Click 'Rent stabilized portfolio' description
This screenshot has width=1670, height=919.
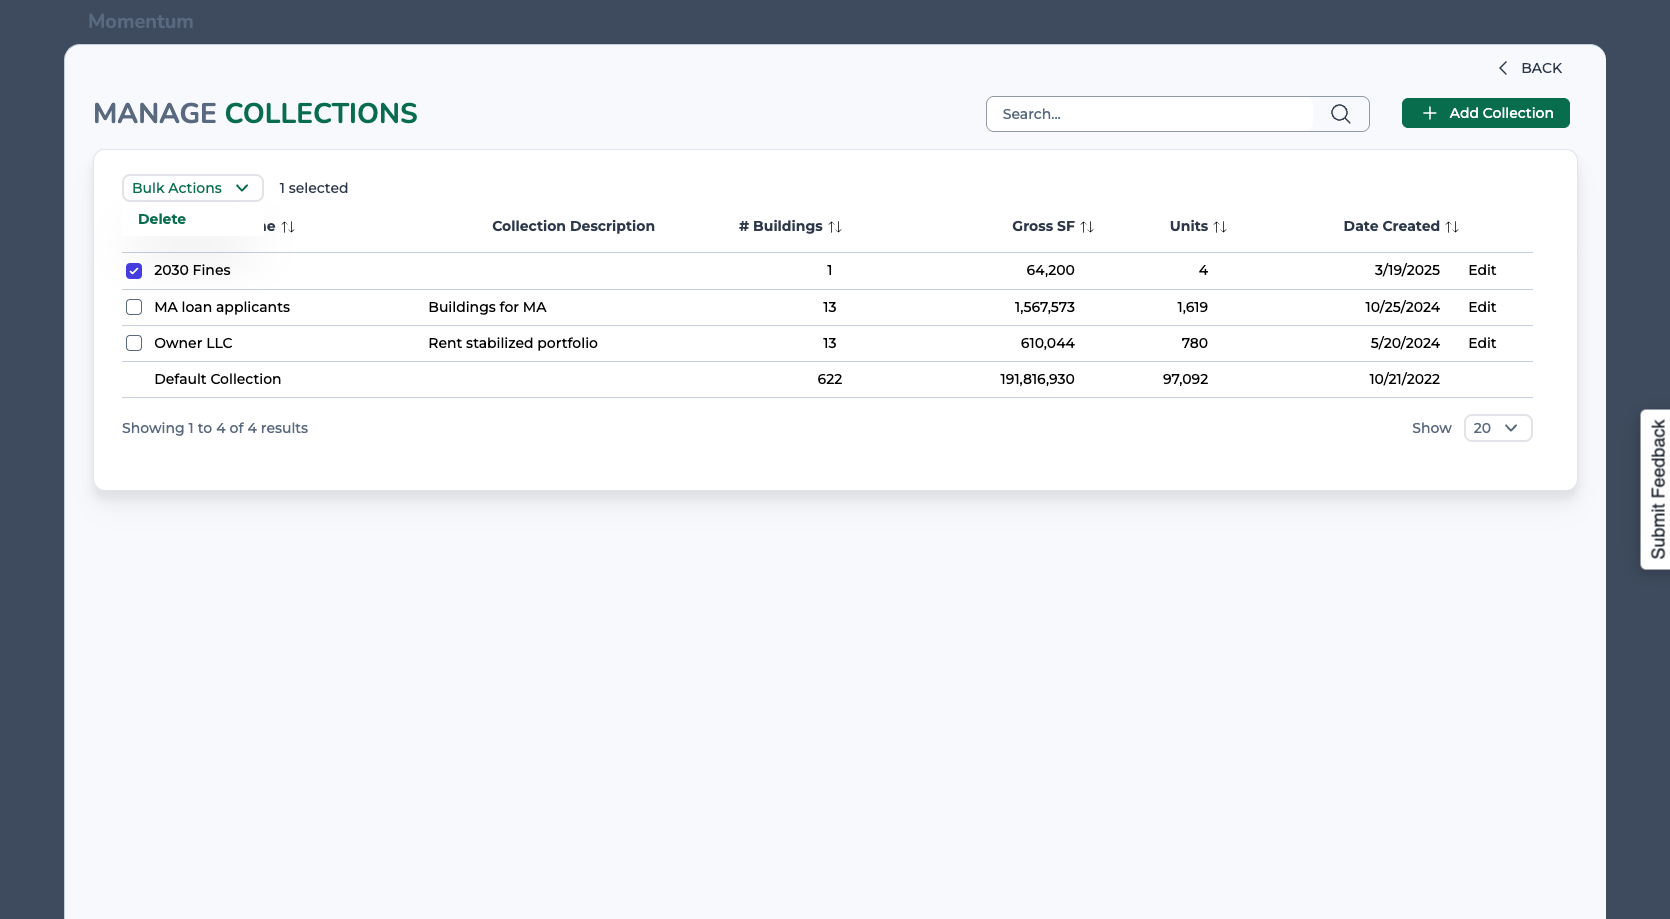[x=513, y=343]
